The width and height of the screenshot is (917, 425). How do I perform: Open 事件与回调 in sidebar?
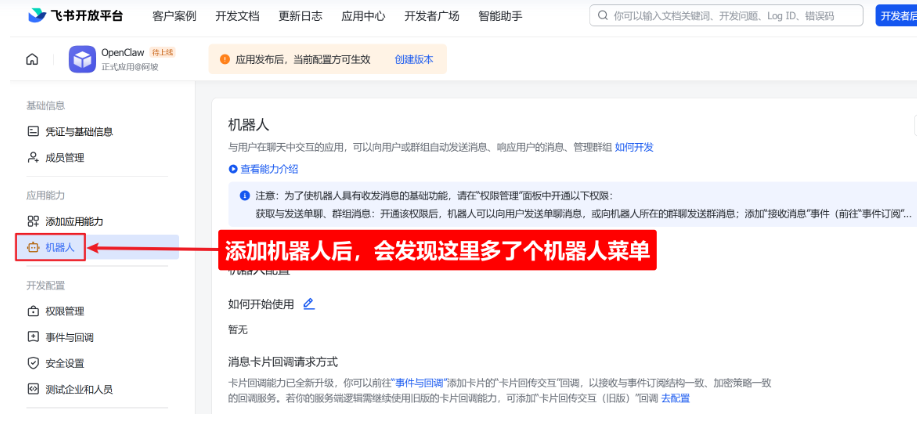(69, 337)
